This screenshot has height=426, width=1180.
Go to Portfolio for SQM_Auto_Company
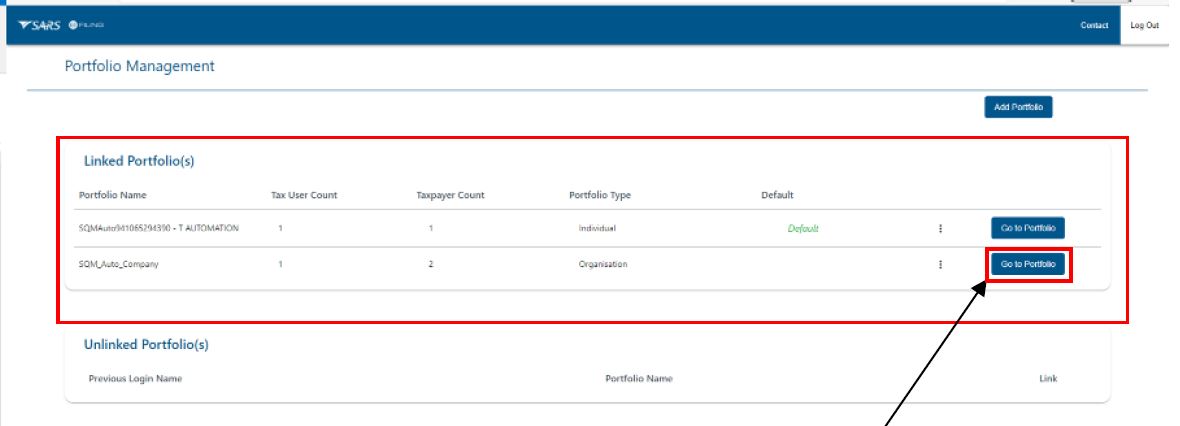[1028, 264]
